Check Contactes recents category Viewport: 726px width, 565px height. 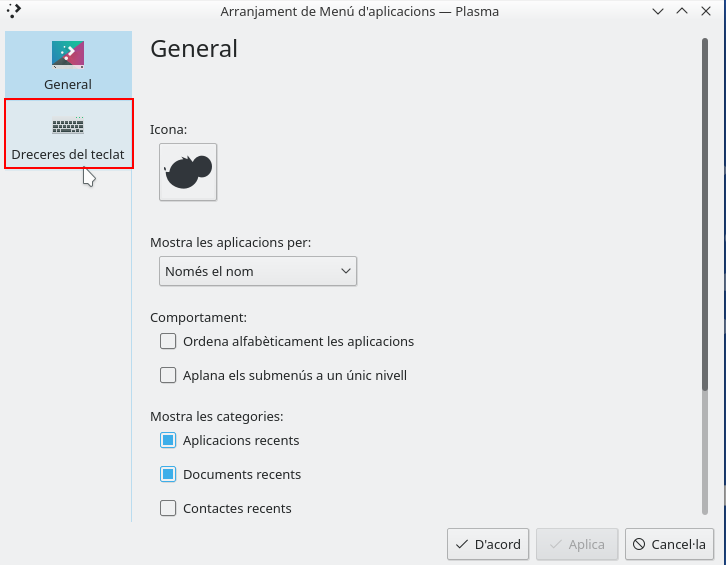[168, 508]
